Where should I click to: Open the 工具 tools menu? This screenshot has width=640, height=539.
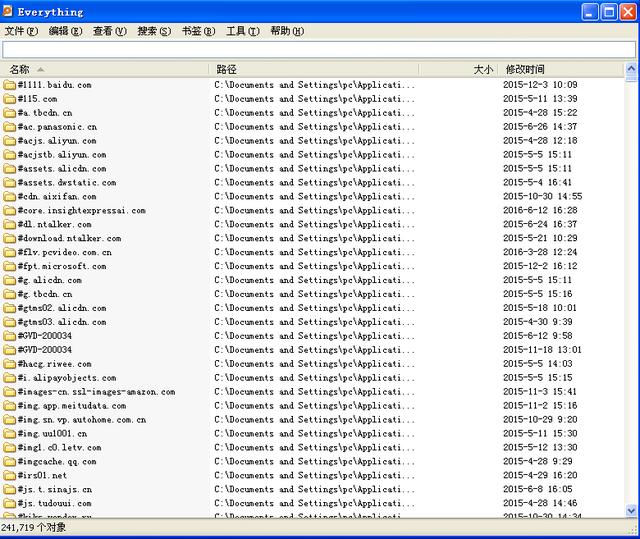(x=242, y=31)
